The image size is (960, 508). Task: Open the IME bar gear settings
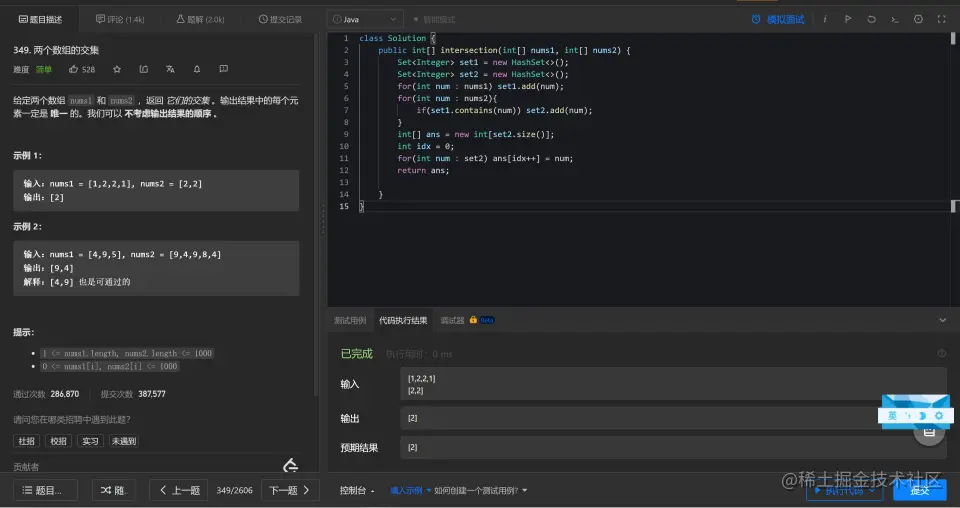pos(939,416)
